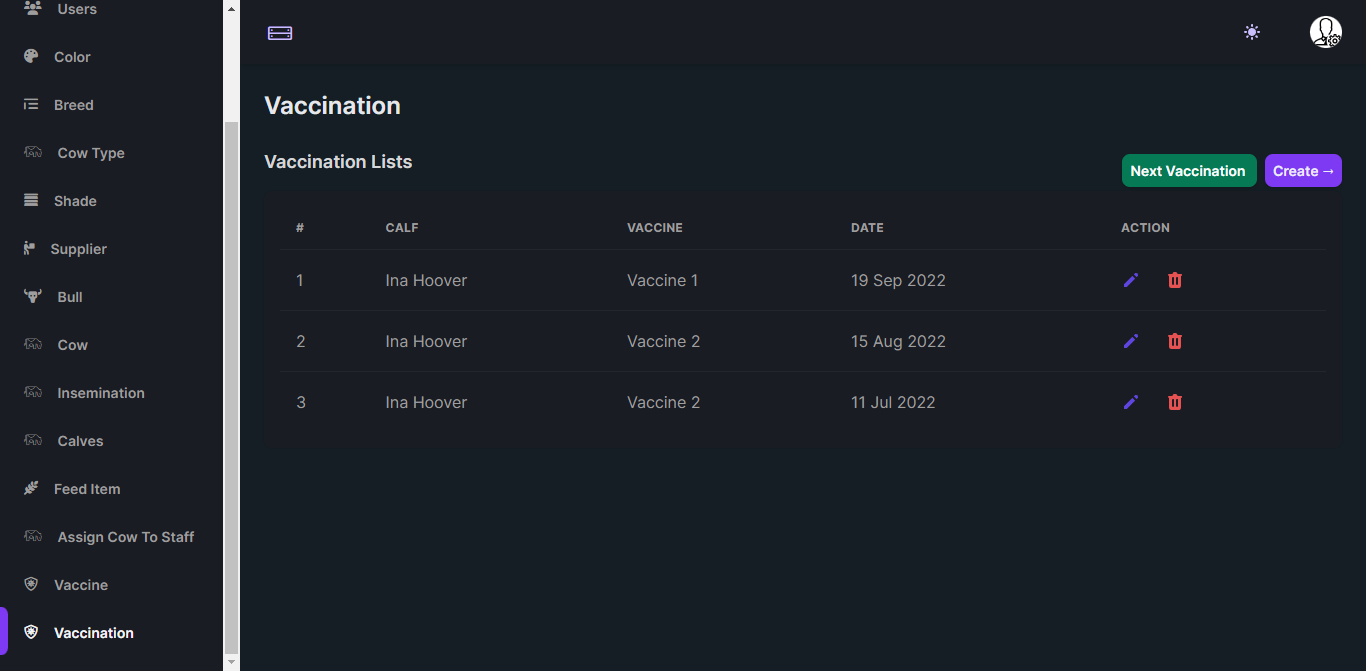
Task: Edit the 15 Aug 2022 vaccination entry
Action: (x=1131, y=341)
